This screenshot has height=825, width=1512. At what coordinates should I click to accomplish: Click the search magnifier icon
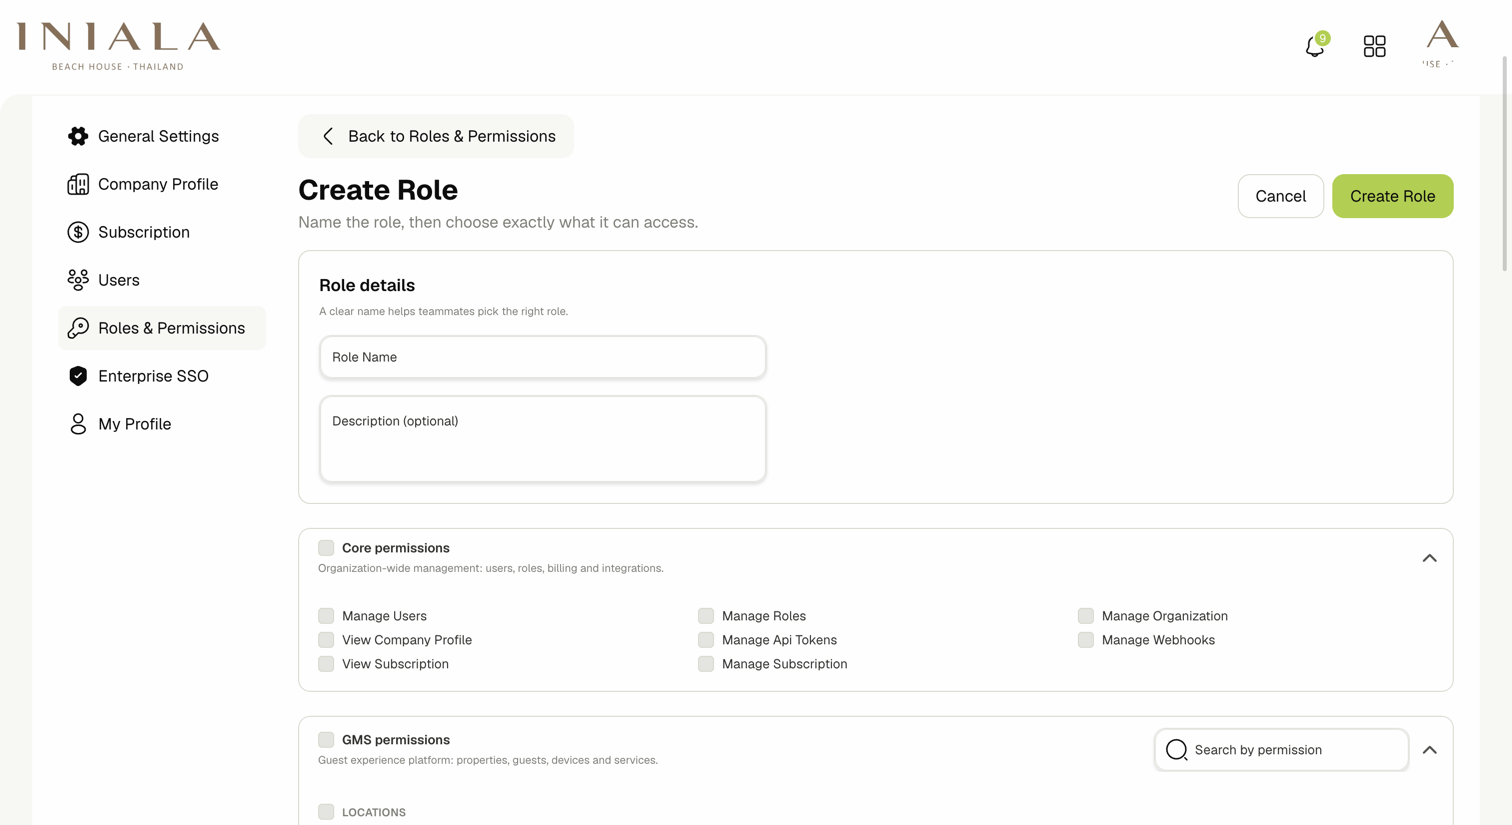tap(1176, 750)
